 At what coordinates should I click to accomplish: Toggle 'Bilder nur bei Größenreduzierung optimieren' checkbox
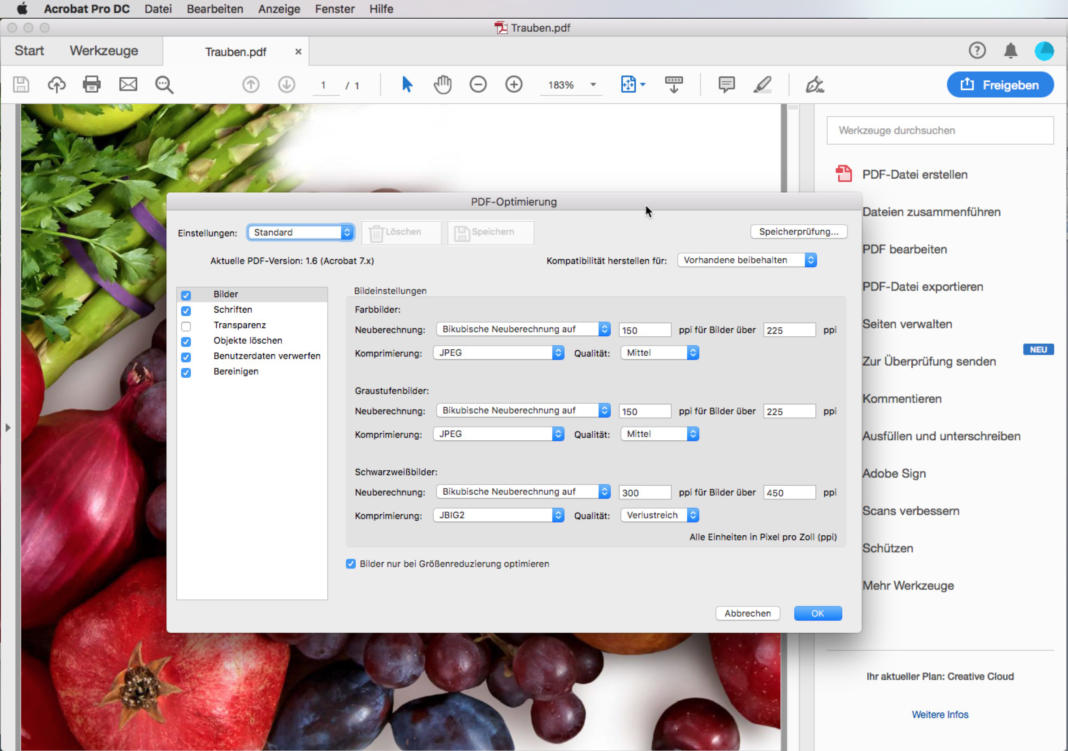tap(351, 564)
